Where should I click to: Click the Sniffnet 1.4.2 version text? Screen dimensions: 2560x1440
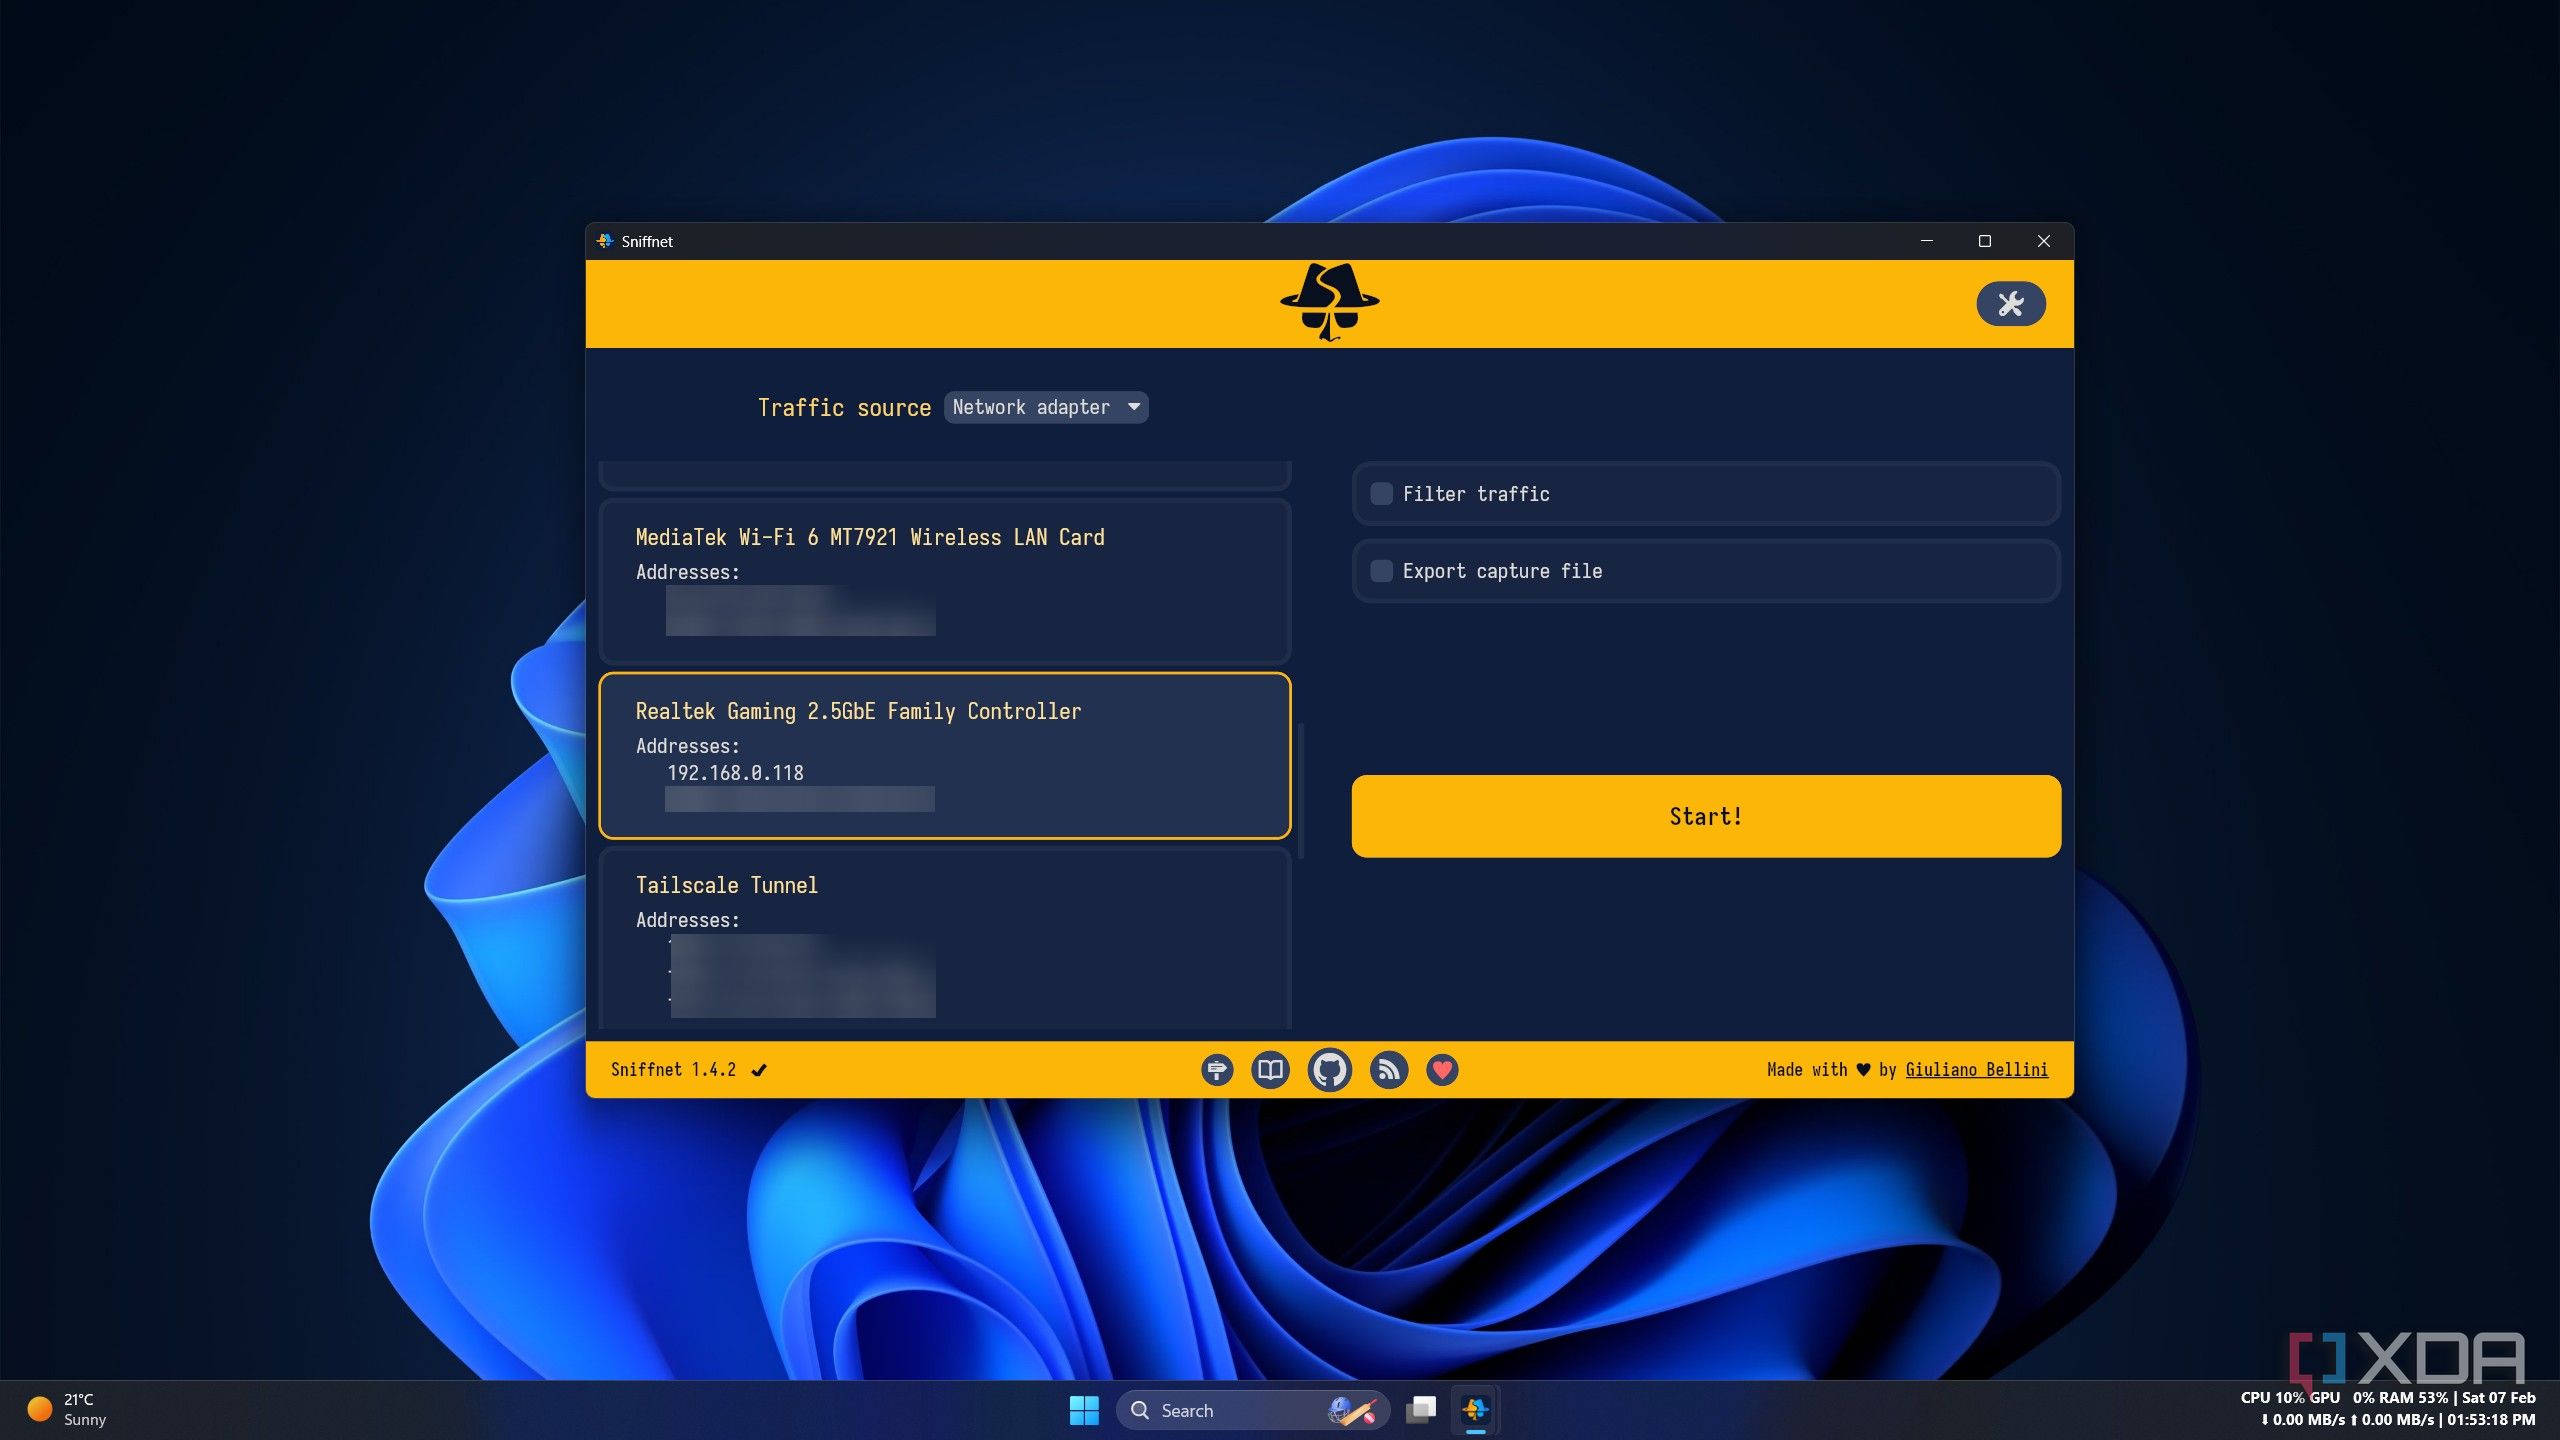(x=673, y=1070)
